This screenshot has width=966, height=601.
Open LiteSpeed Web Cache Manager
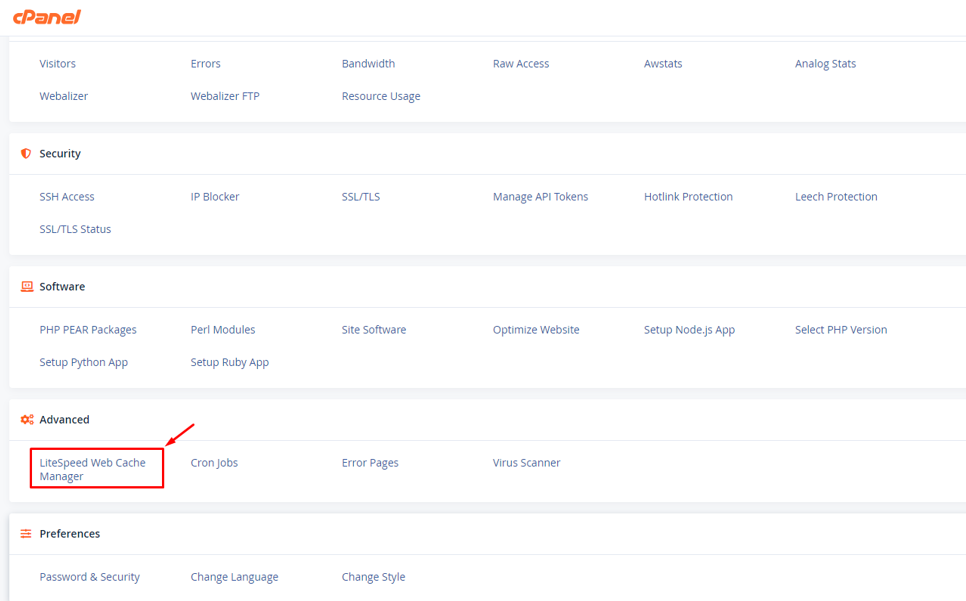click(92, 469)
